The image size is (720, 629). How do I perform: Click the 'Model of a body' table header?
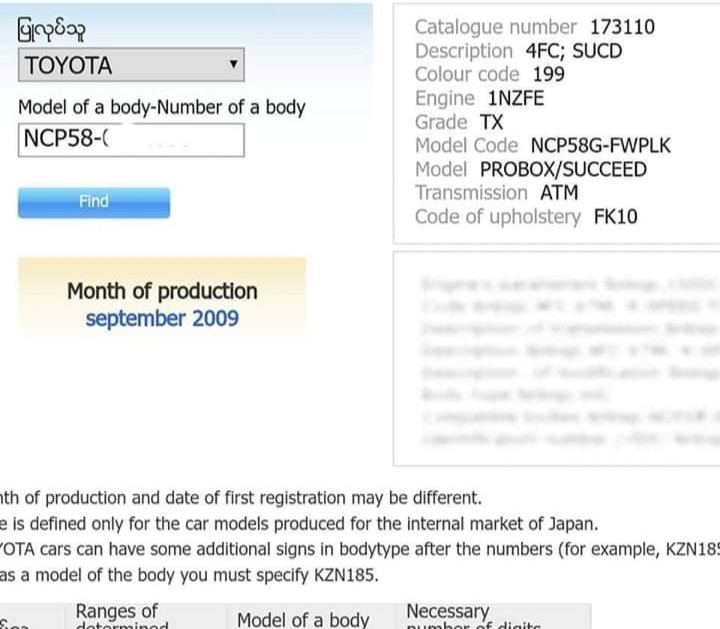[303, 619]
